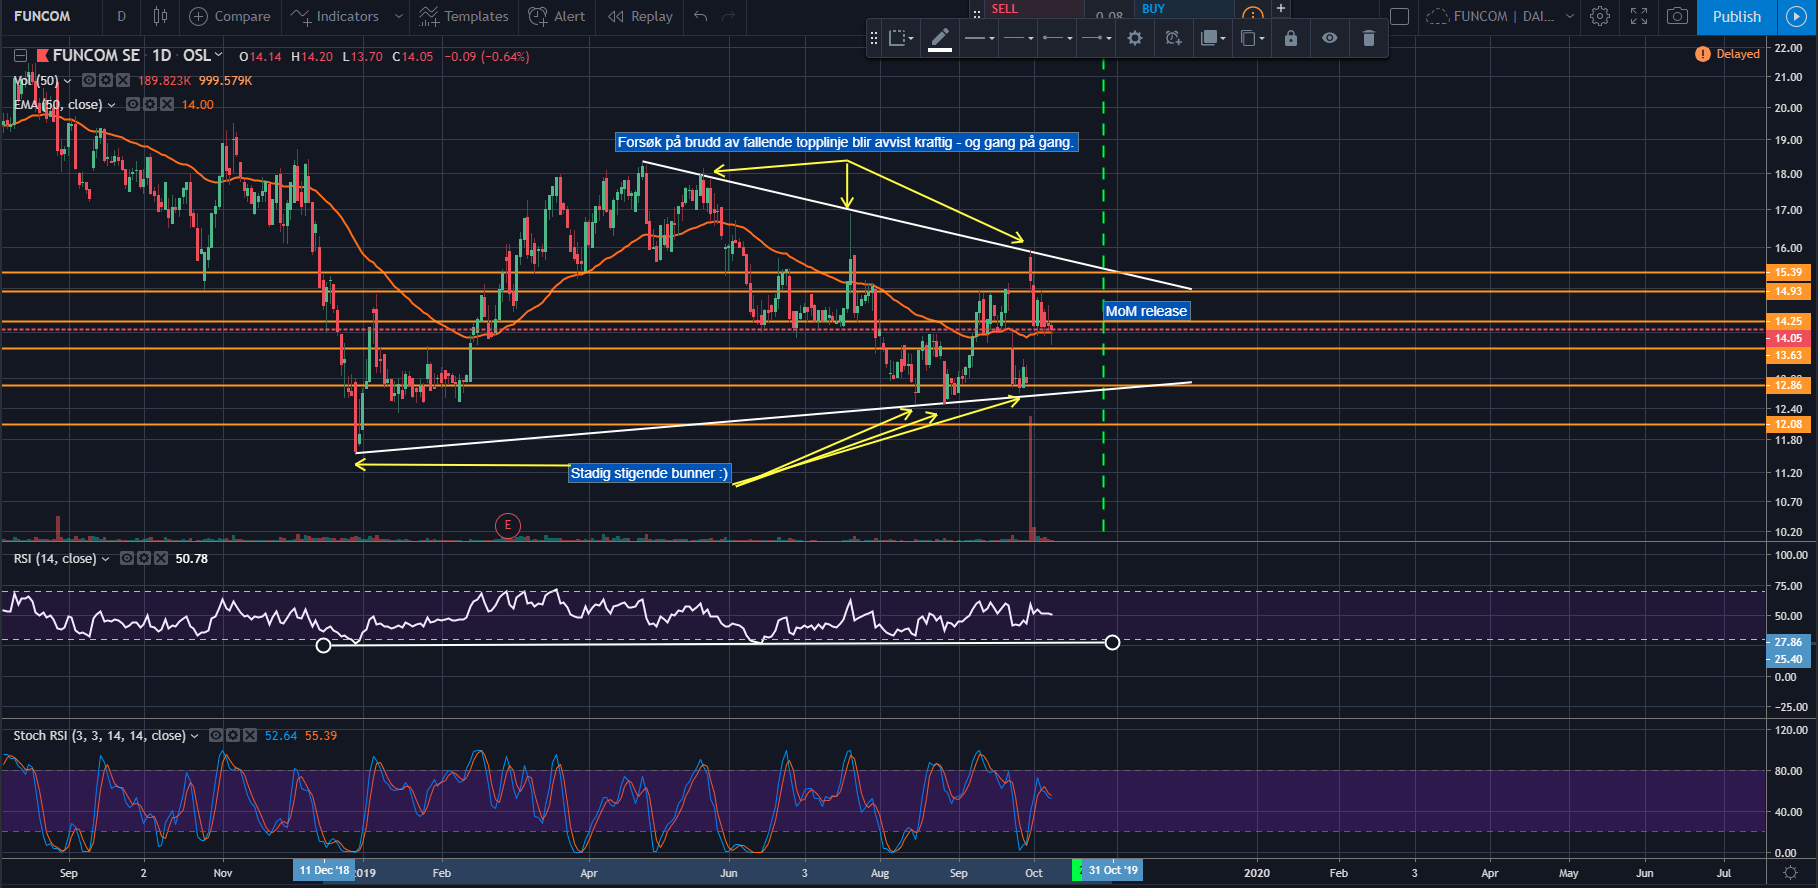This screenshot has height=888, width=1818.
Task: Select the MoM release text label
Action: [1146, 311]
